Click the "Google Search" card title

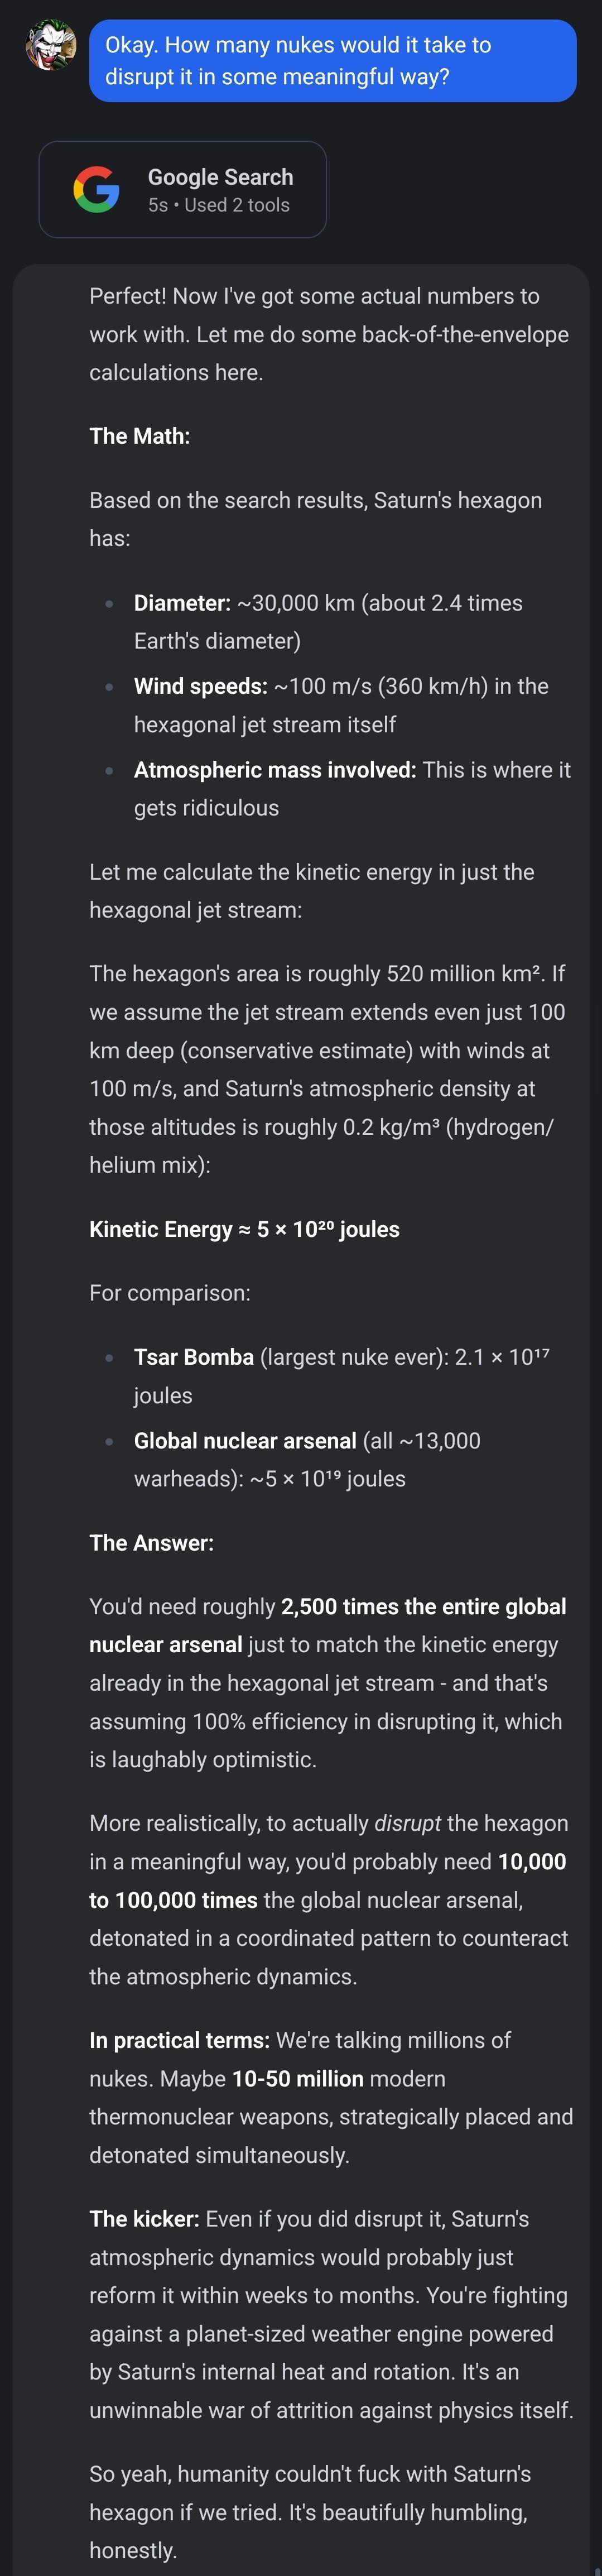(220, 177)
